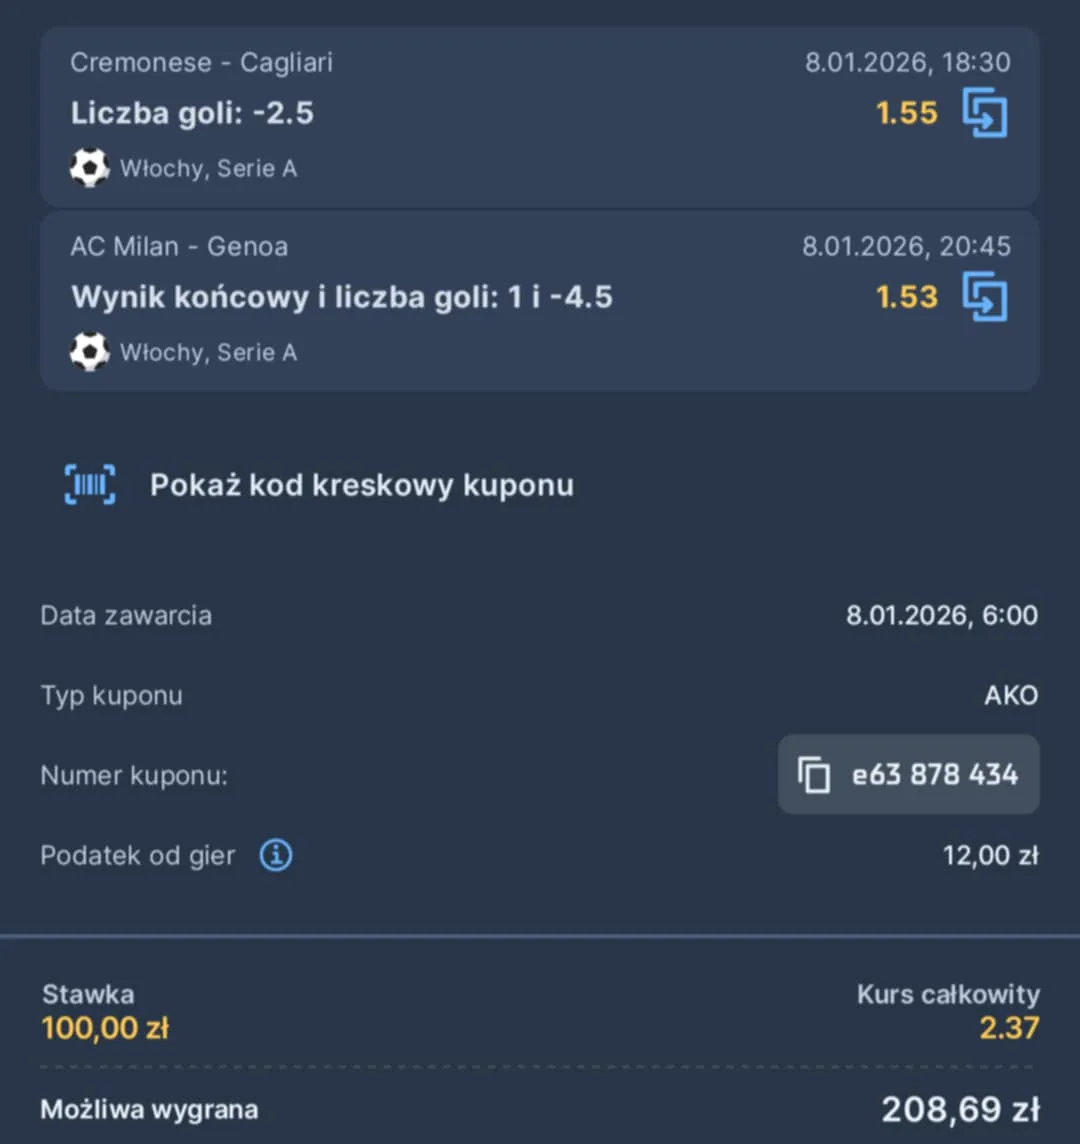This screenshot has height=1144, width=1080.
Task: Click the yellow odds 1.55 for Cremonese match
Action: [906, 113]
